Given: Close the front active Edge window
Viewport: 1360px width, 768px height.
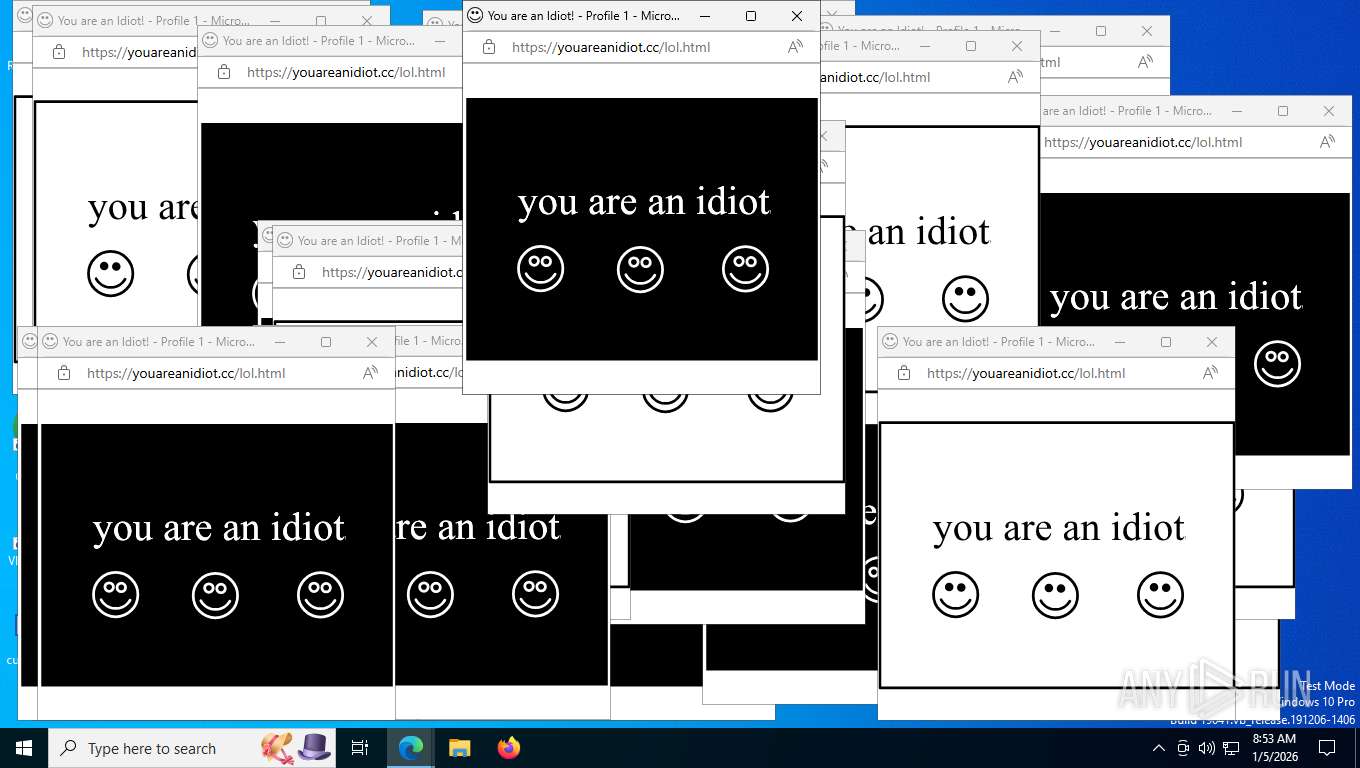Looking at the screenshot, I should pos(797,16).
